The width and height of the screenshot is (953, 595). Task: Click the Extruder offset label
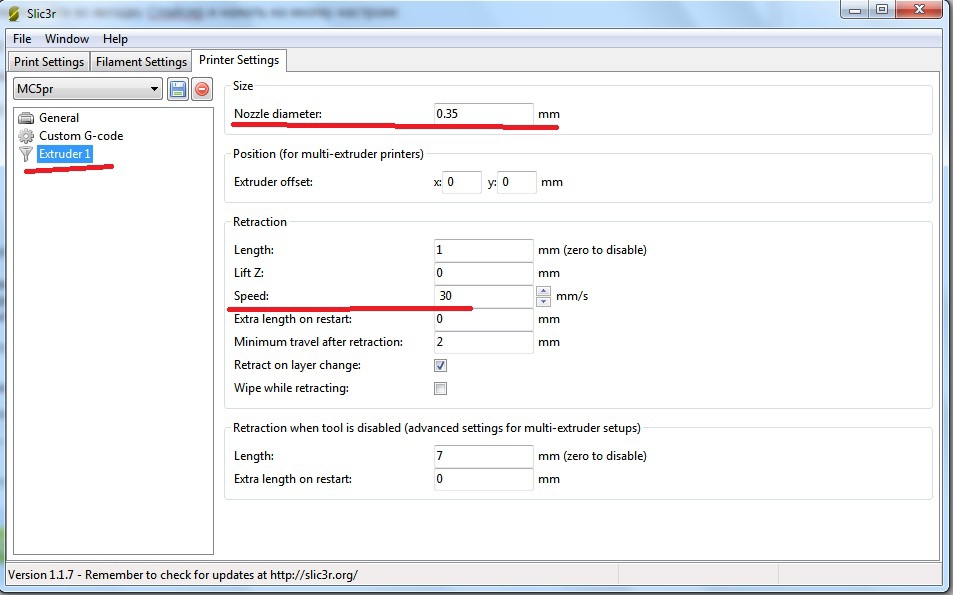click(273, 182)
